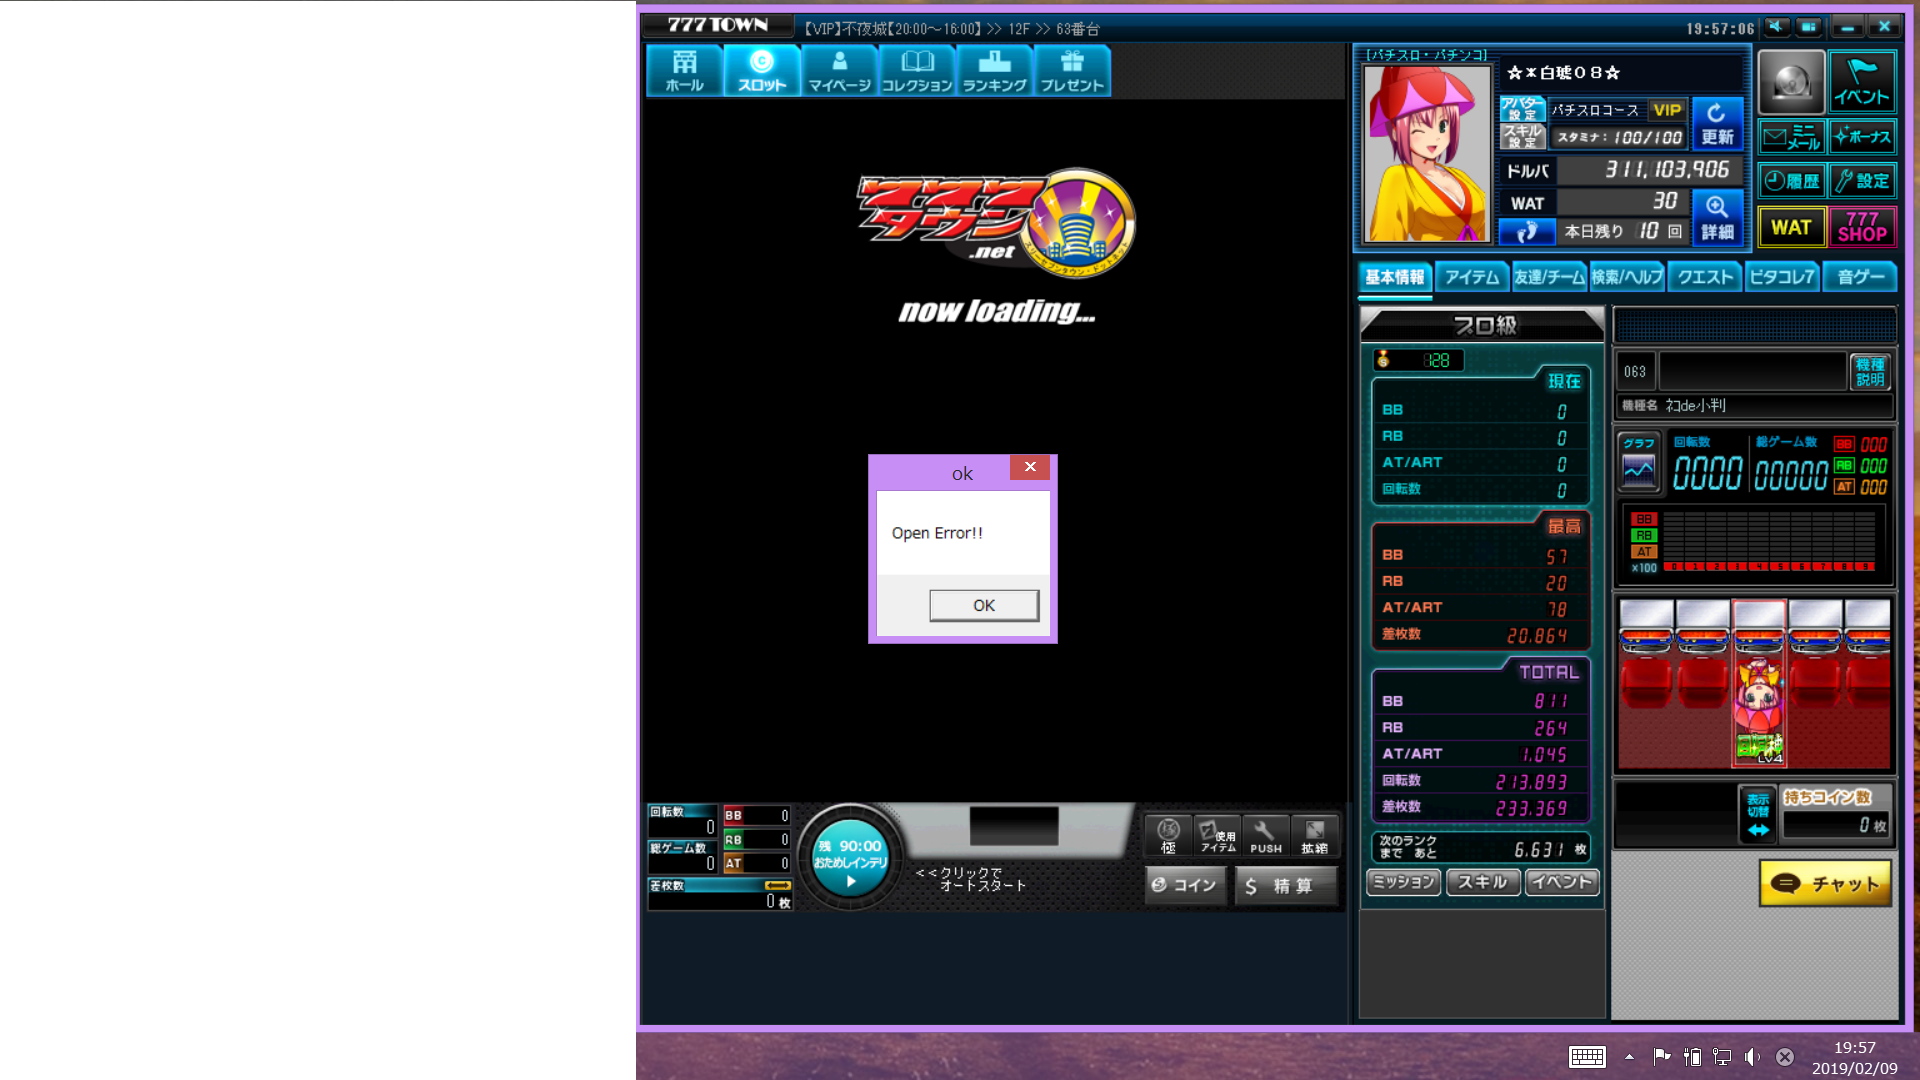Open the 777 SHOP button
Image resolution: width=1920 pixels, height=1080 pixels.
click(1862, 227)
